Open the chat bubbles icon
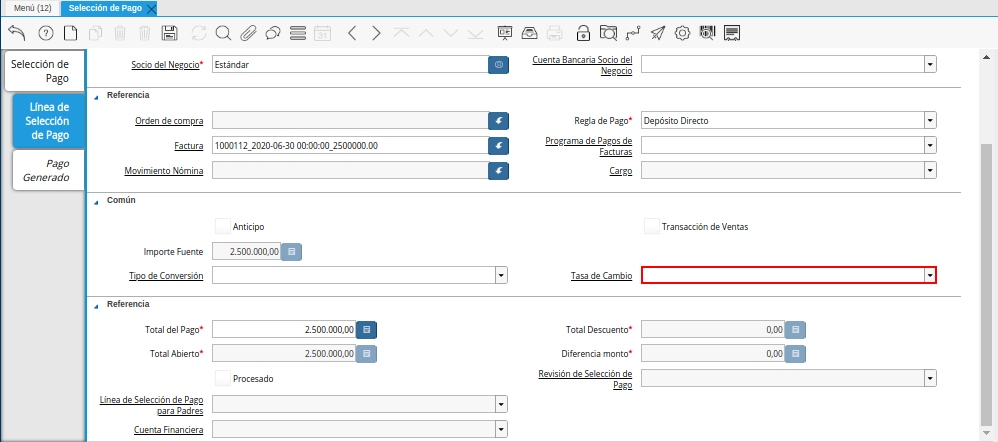 [x=272, y=33]
